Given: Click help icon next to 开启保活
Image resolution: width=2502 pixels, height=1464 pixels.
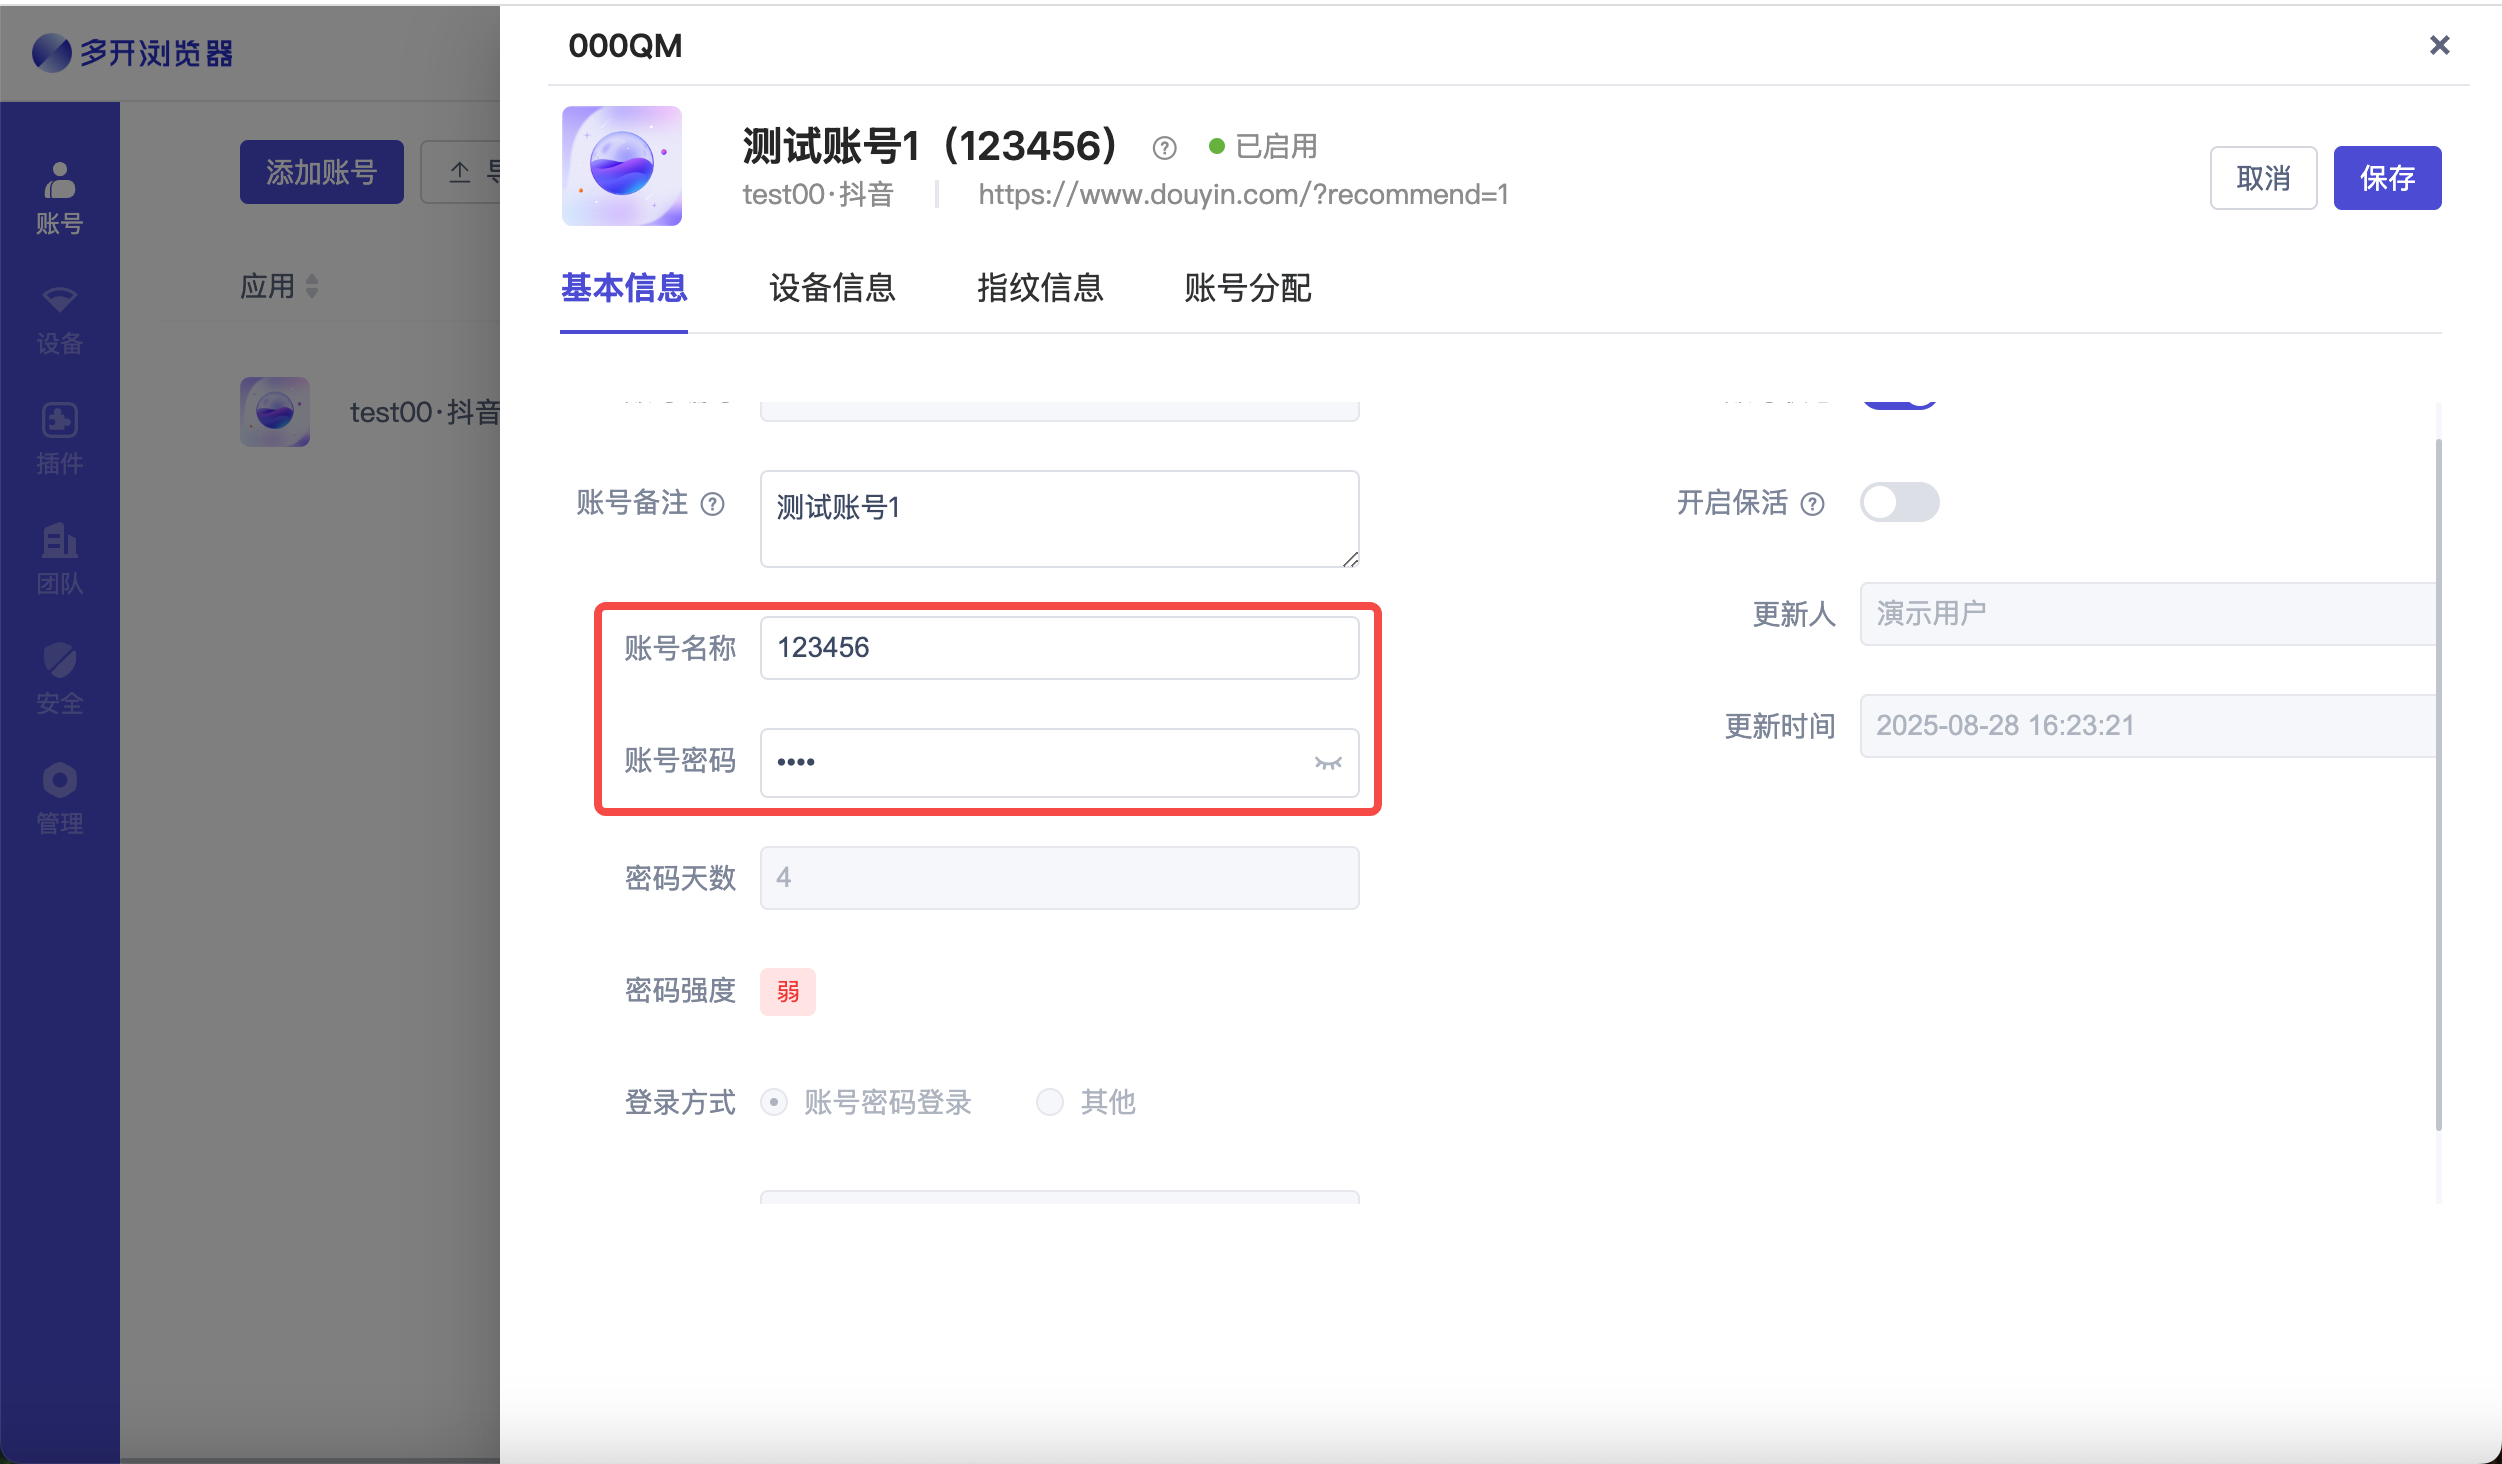Looking at the screenshot, I should coord(1812,504).
